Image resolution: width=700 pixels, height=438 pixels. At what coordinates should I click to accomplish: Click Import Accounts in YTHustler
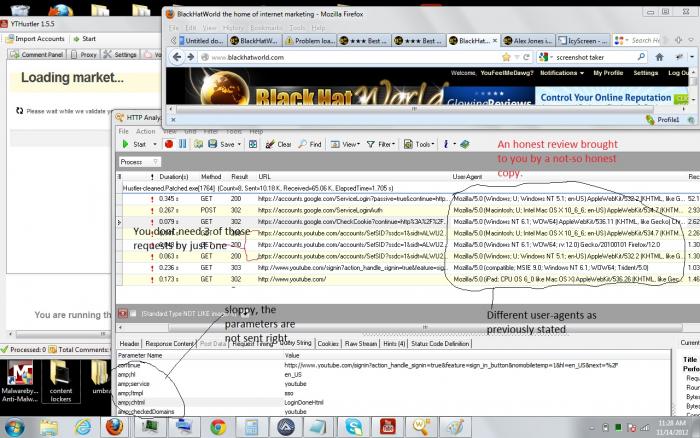click(x=36, y=39)
